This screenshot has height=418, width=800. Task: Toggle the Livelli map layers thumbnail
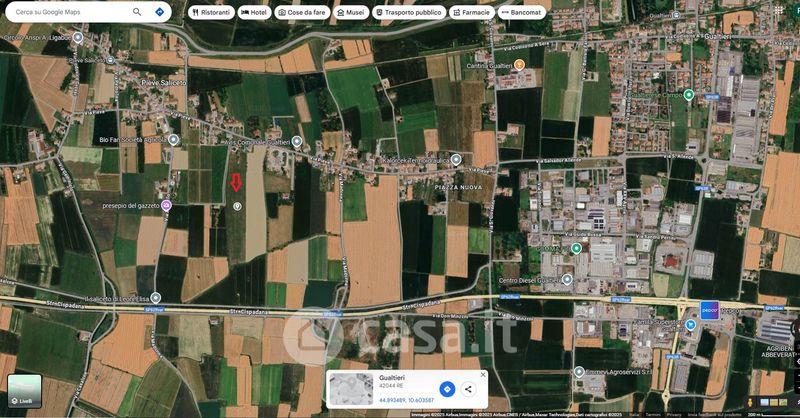[x=24, y=391]
